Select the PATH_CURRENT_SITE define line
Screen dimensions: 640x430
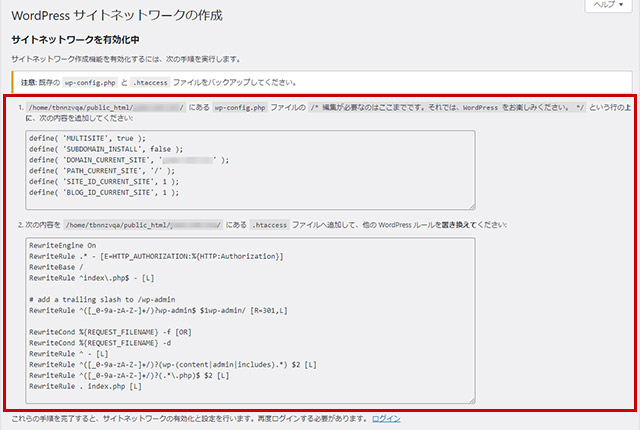[102, 171]
